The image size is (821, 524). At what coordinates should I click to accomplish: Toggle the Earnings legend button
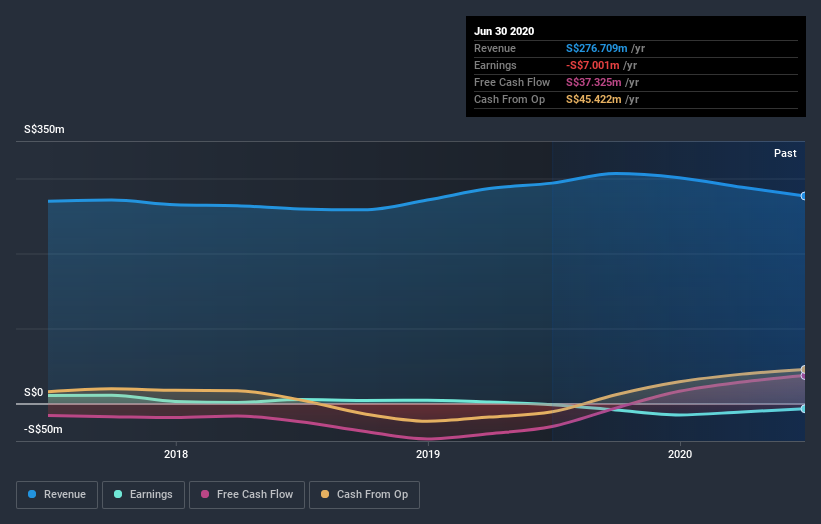143,495
